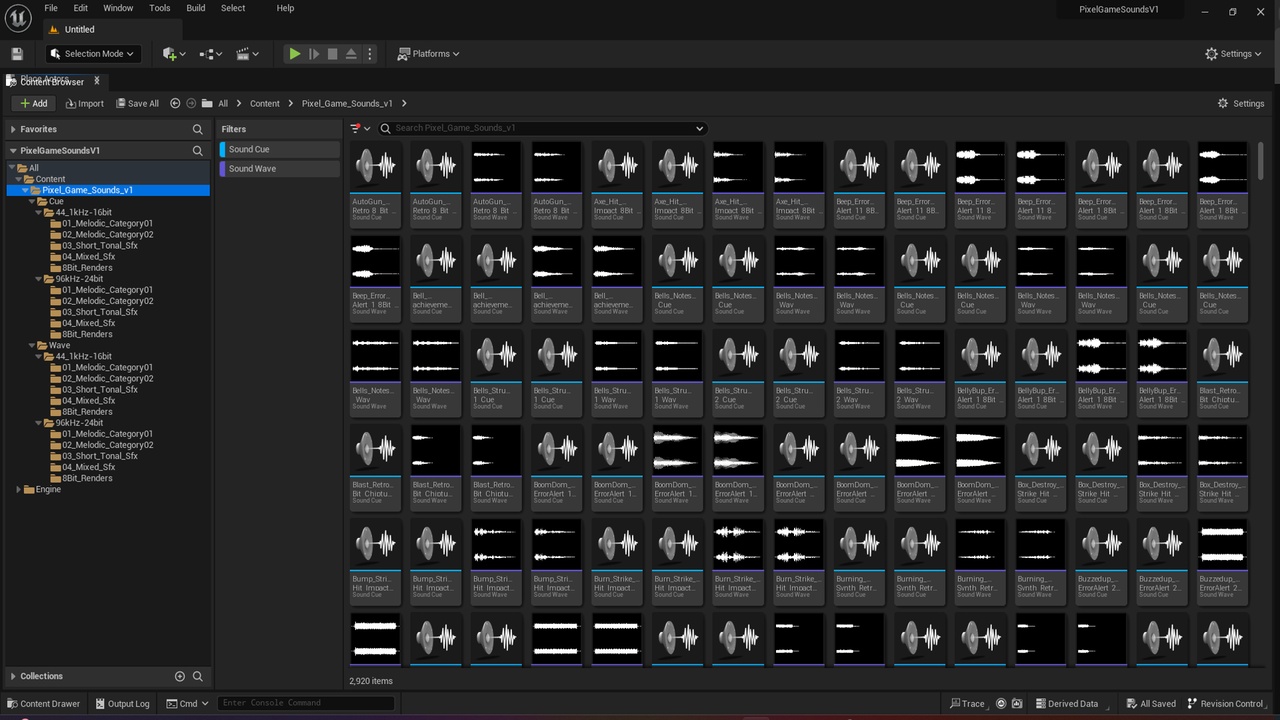
Task: Click the Unreal Engine logo icon
Action: [18, 20]
